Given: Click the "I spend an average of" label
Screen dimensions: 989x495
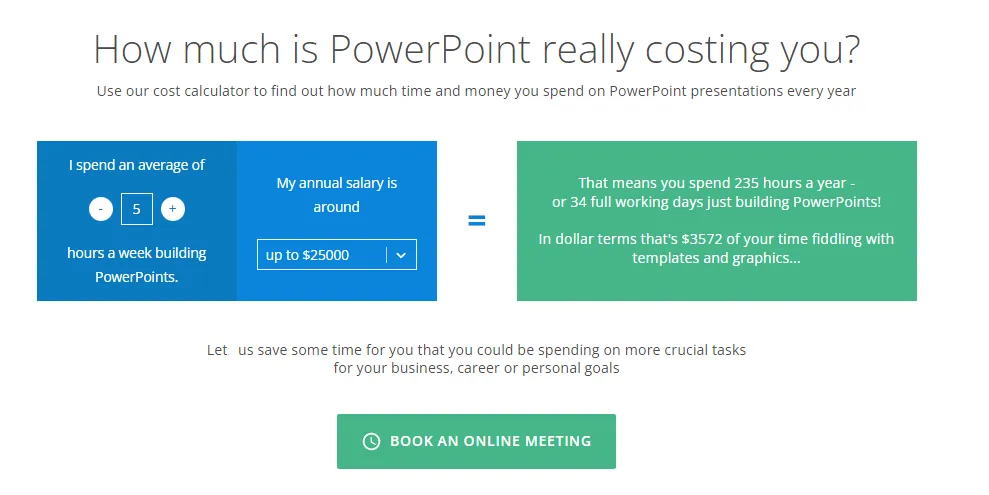Looking at the screenshot, I should (x=137, y=165).
